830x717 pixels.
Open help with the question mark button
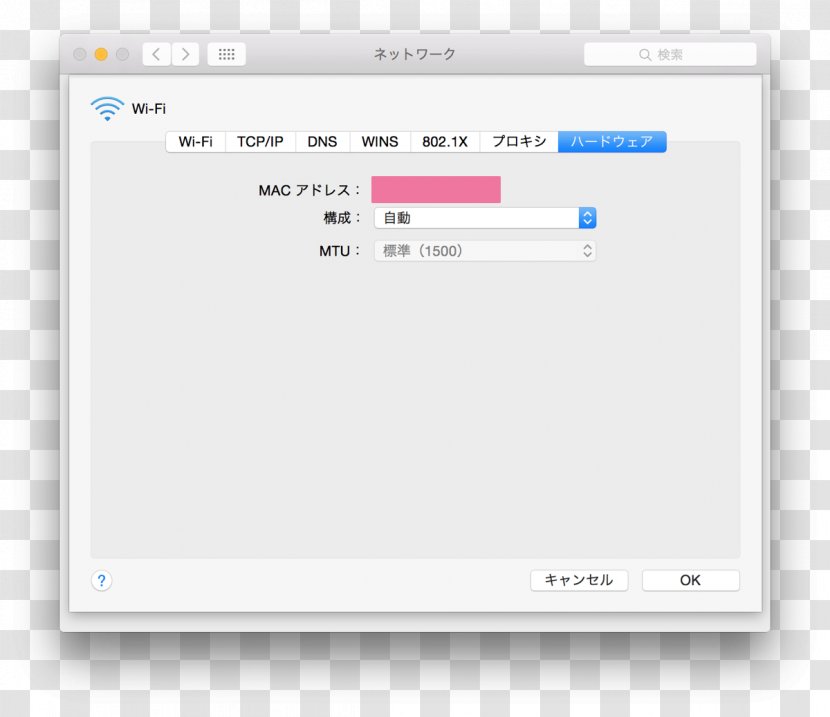[x=102, y=581]
